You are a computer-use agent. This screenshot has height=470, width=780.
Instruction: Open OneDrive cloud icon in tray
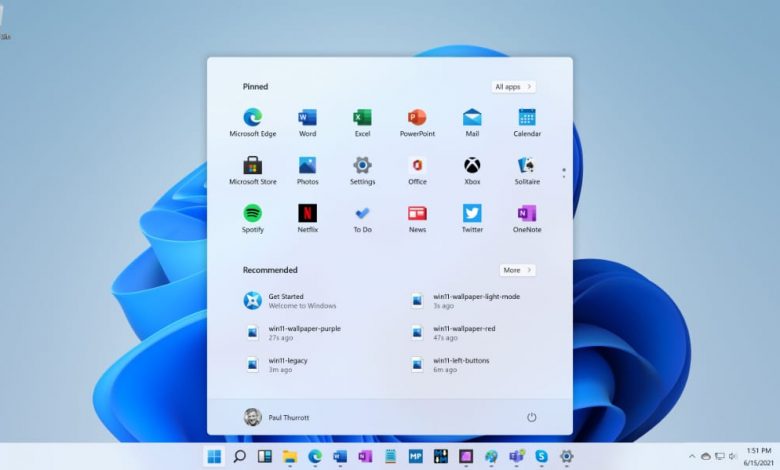click(705, 456)
